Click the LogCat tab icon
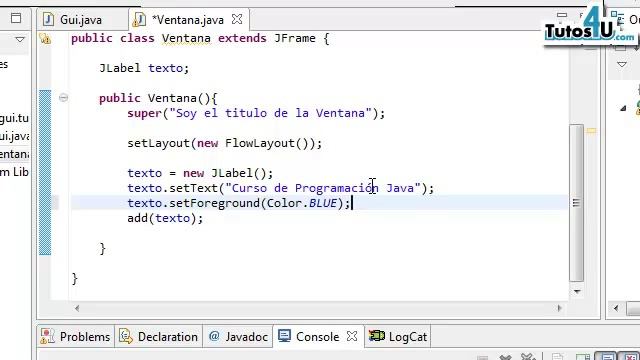The height and width of the screenshot is (360, 640). 376,336
